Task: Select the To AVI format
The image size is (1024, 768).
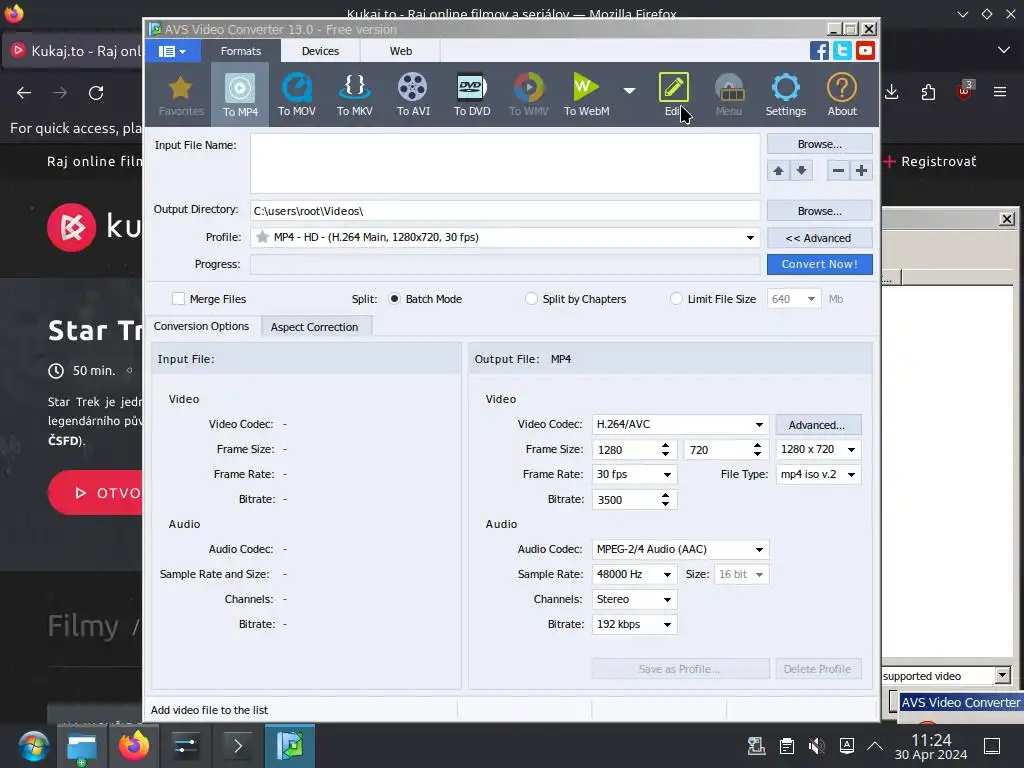Action: click(413, 95)
